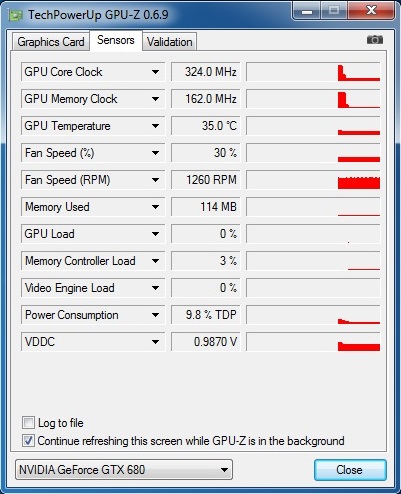401x494 pixels.
Task: Click the GPU-Z app icon in title bar
Action: [x=16, y=15]
